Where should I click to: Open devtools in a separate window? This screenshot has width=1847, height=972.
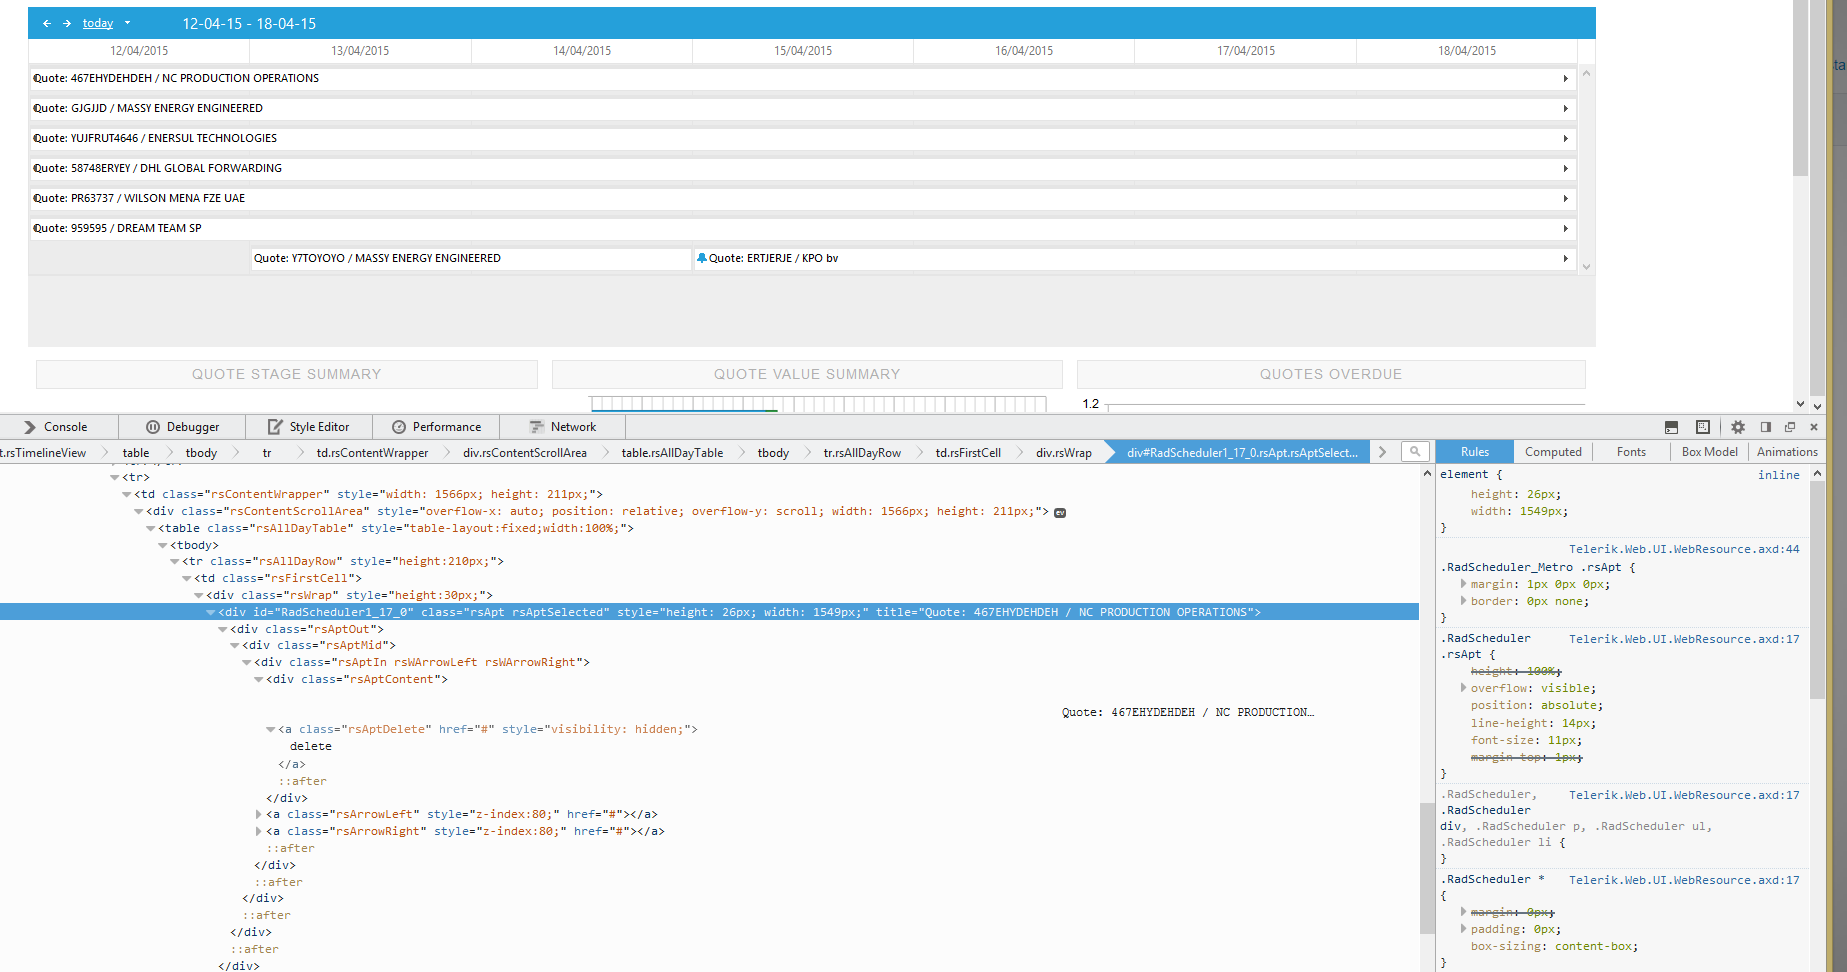point(1790,427)
